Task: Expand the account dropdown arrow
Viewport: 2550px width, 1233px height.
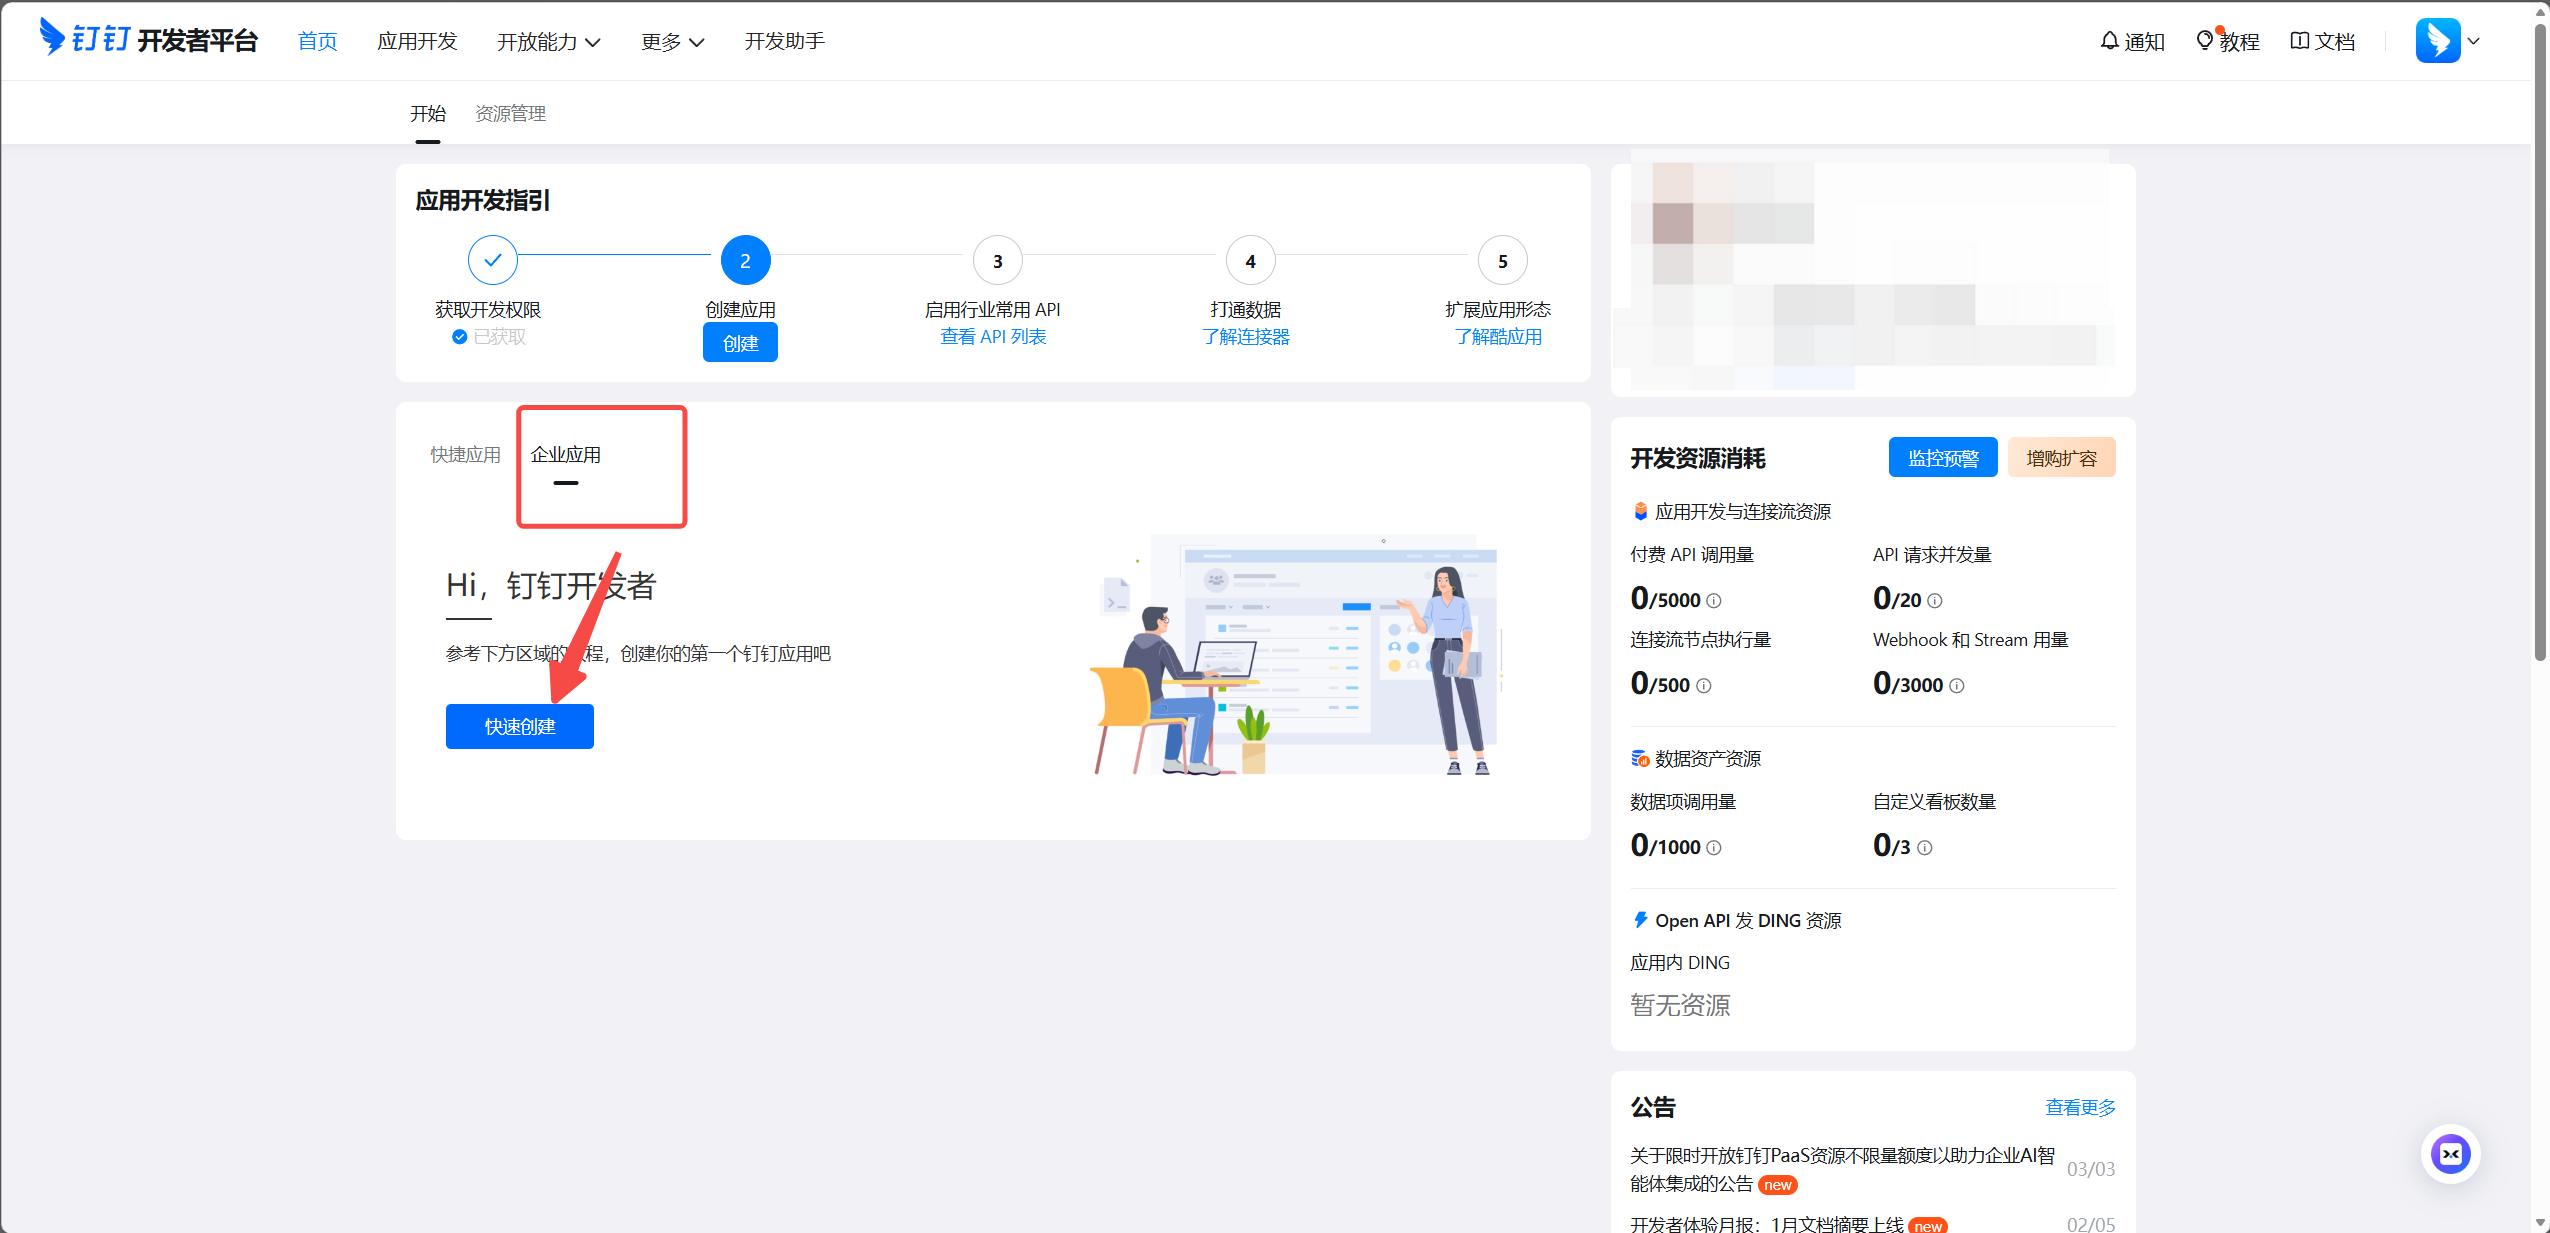Action: click(2474, 41)
